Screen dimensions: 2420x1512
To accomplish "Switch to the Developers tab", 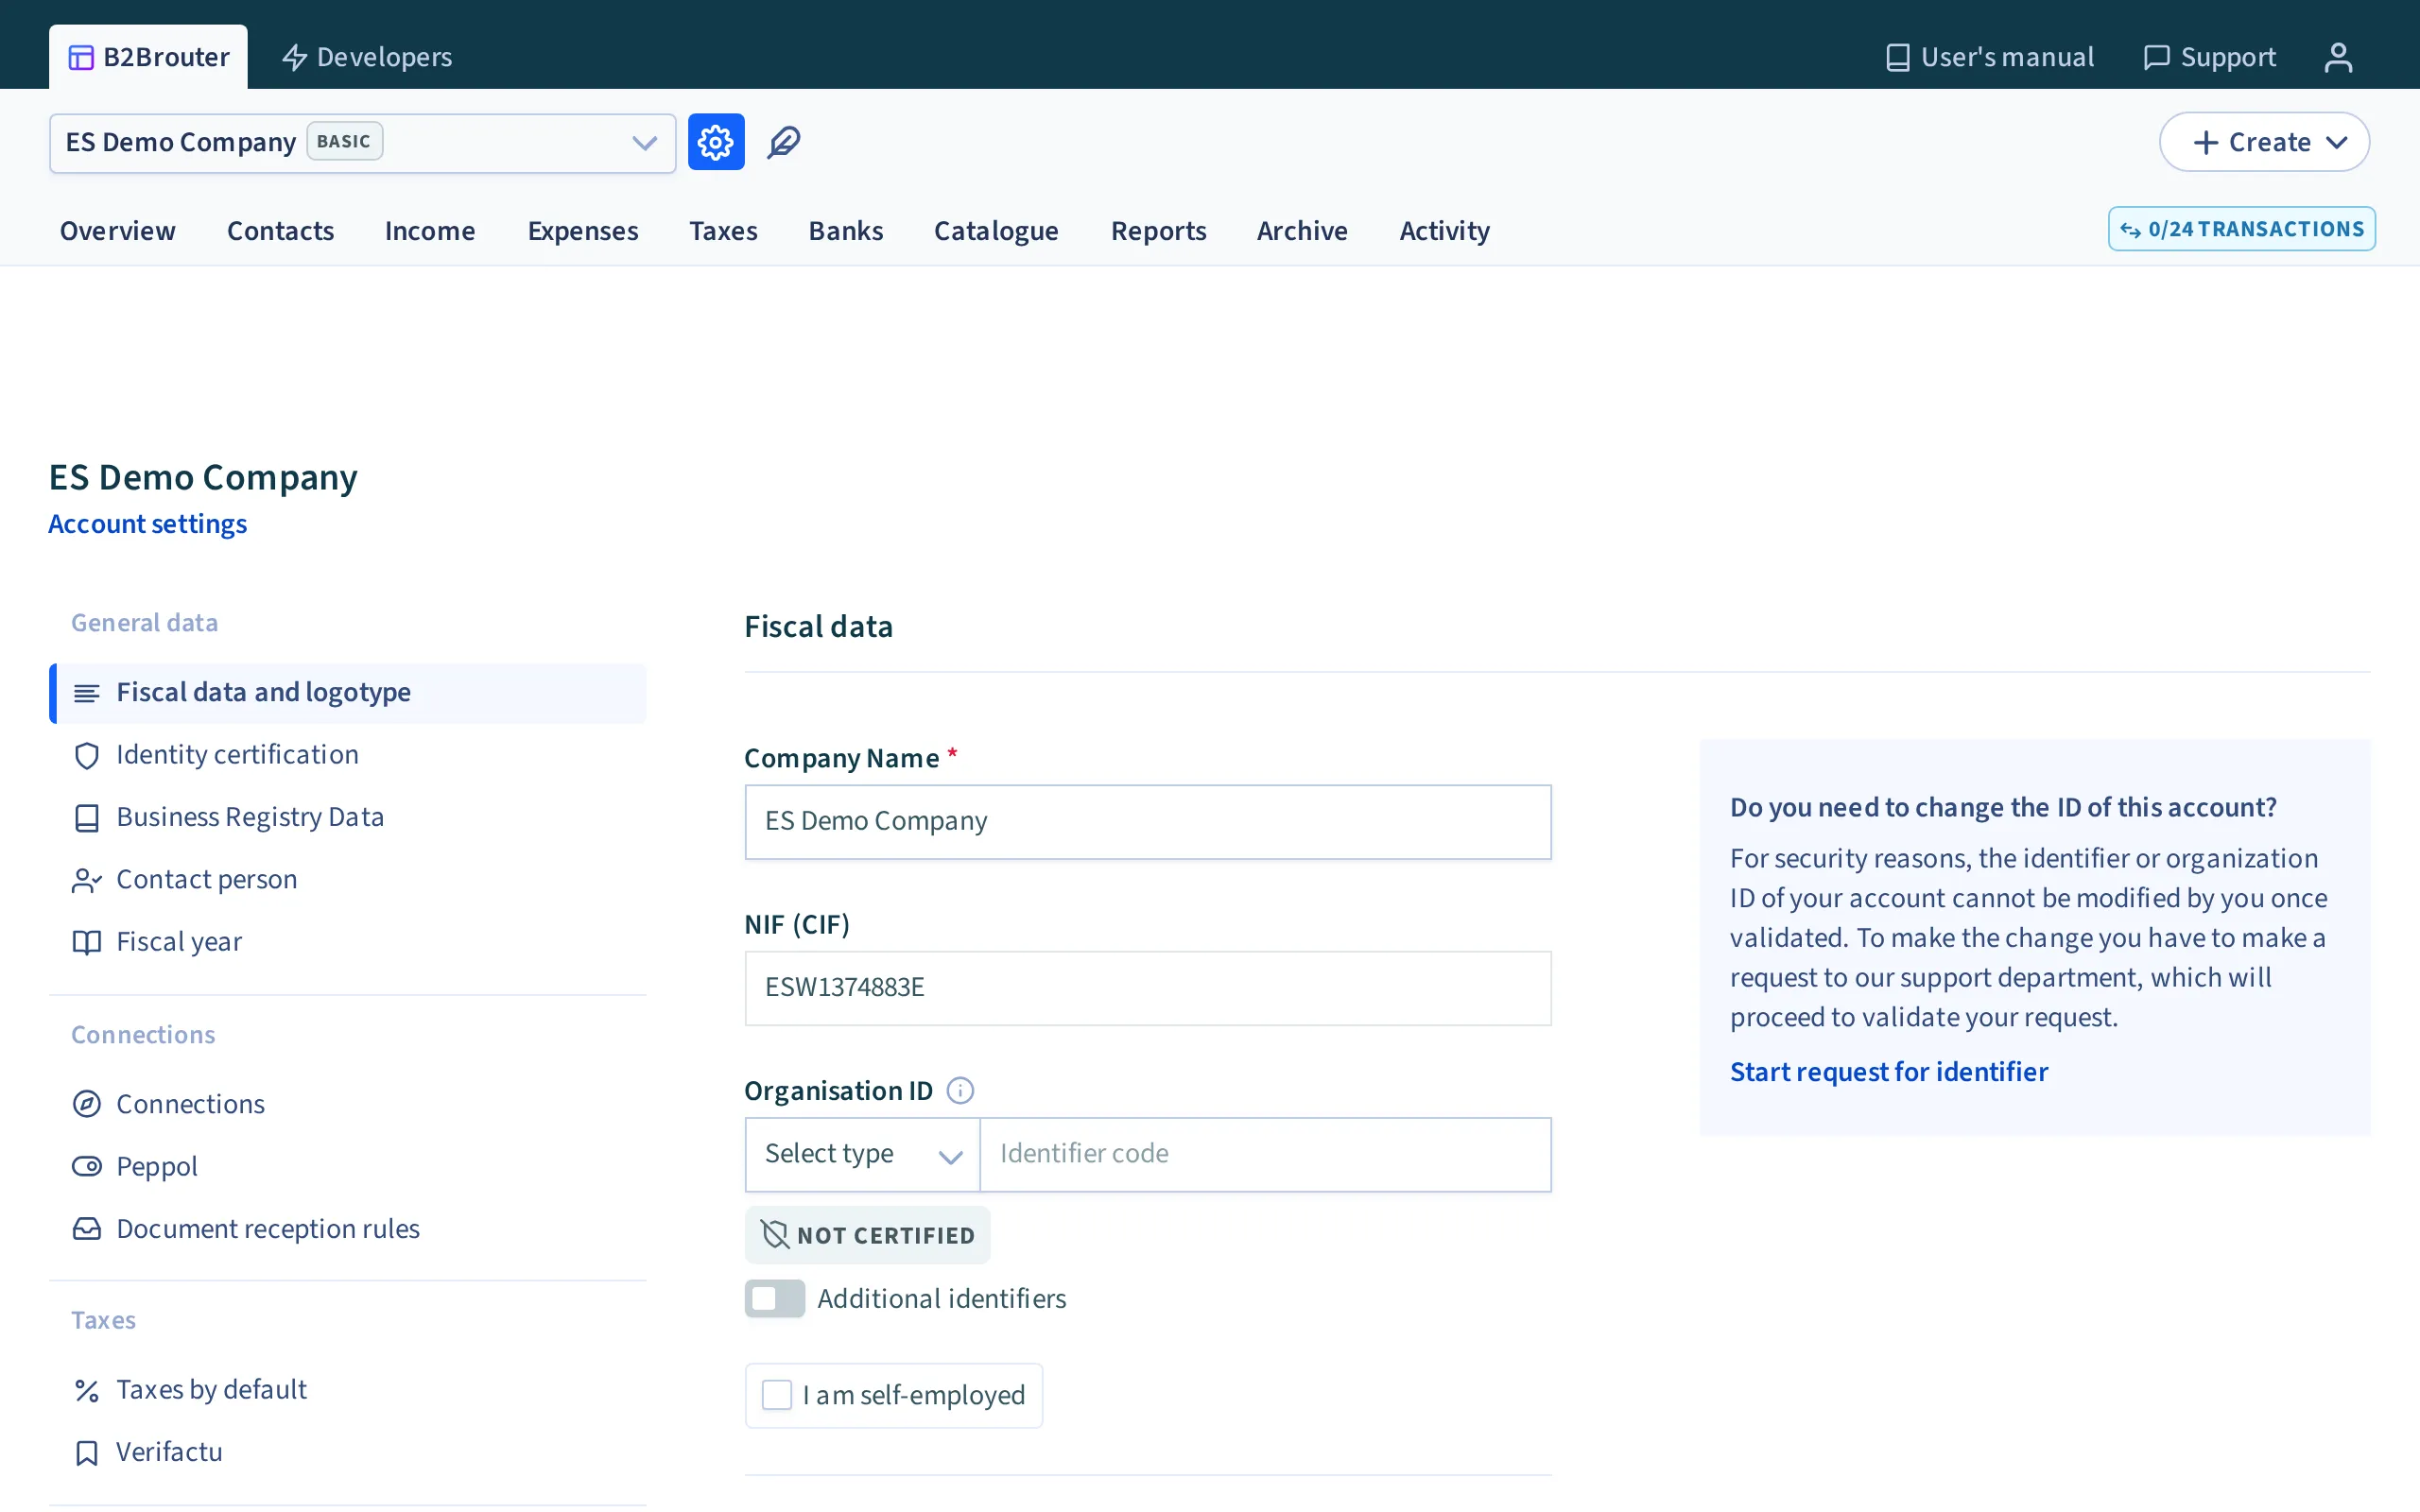I will point(366,57).
